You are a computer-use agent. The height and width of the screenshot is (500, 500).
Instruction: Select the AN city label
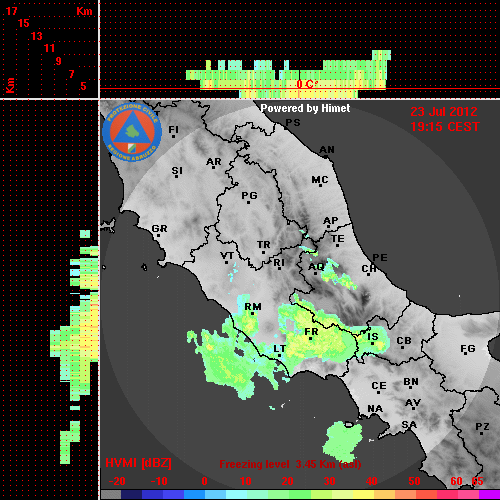click(327, 150)
